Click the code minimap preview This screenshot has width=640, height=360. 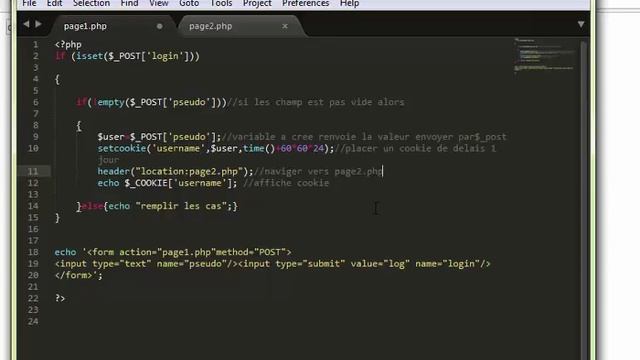pyautogui.click(x=545, y=56)
